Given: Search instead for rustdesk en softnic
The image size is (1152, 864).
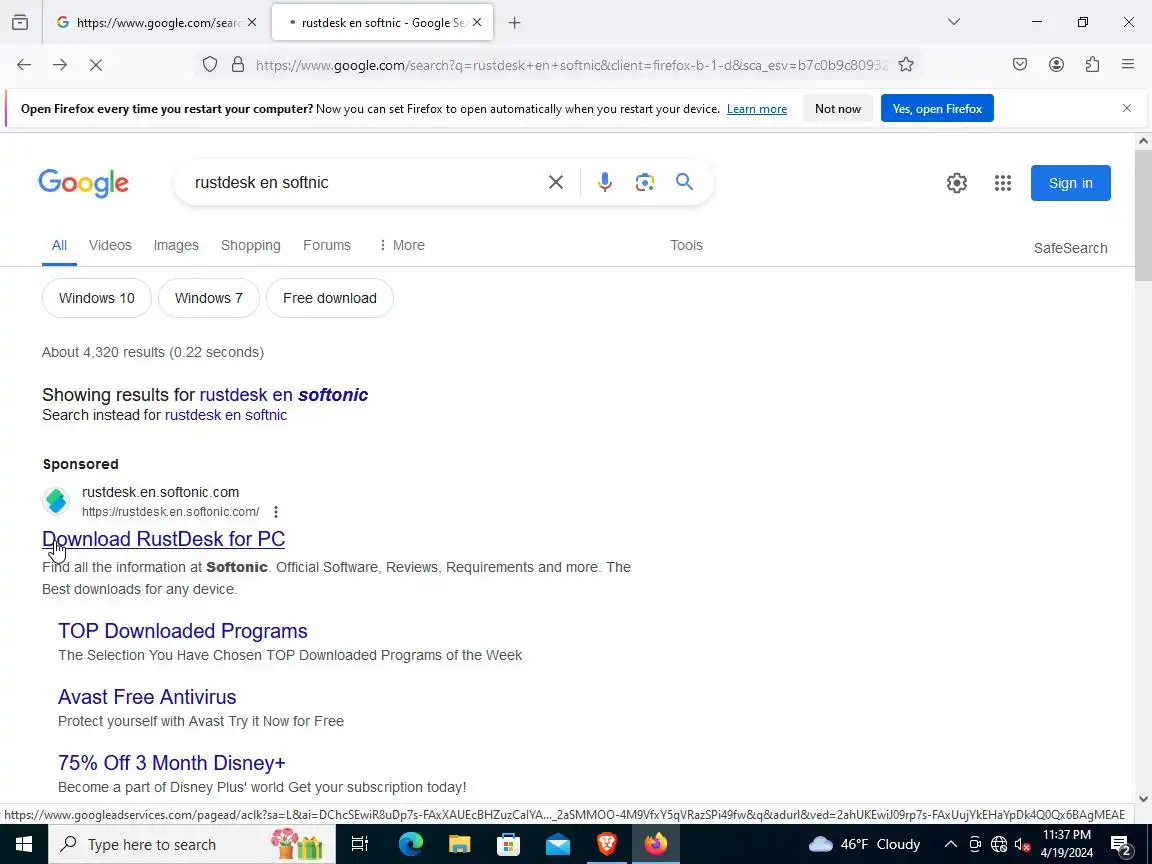Looking at the screenshot, I should (226, 415).
